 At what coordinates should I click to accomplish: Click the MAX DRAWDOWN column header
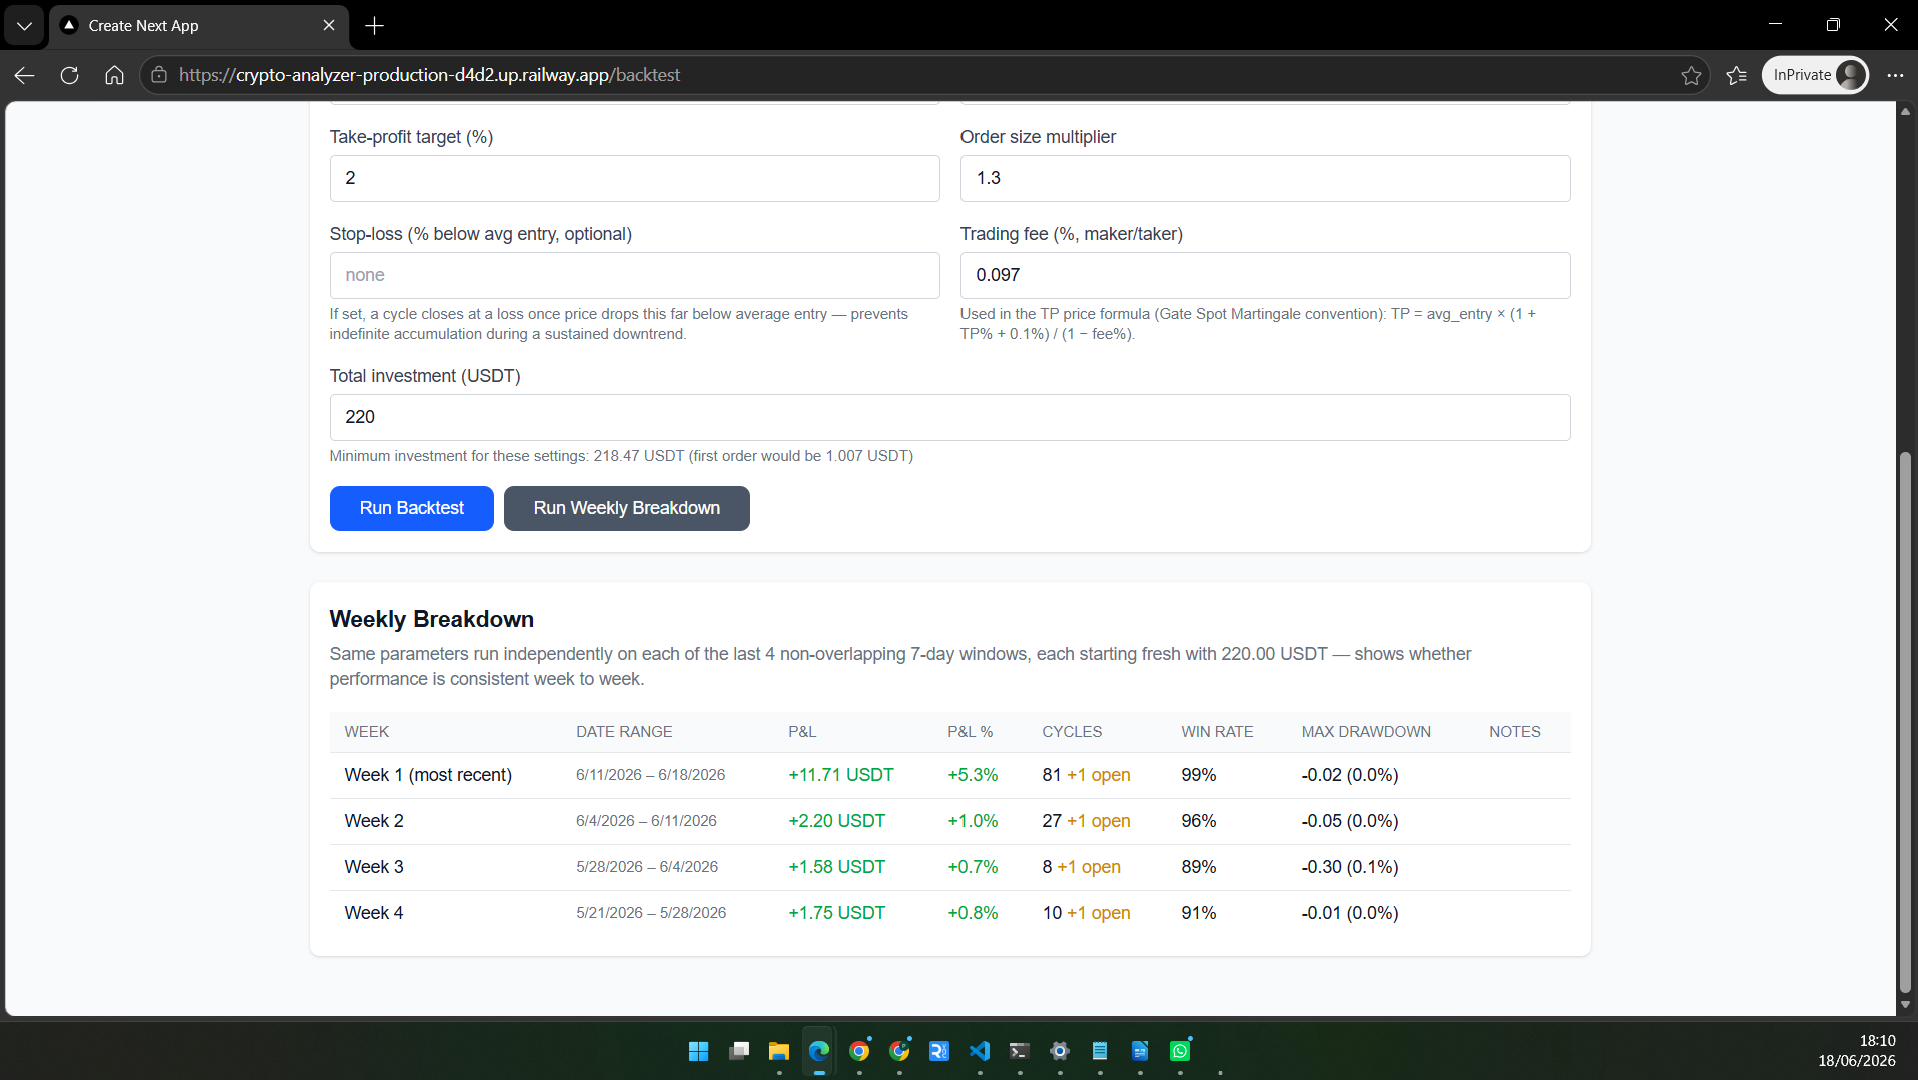[x=1365, y=732]
